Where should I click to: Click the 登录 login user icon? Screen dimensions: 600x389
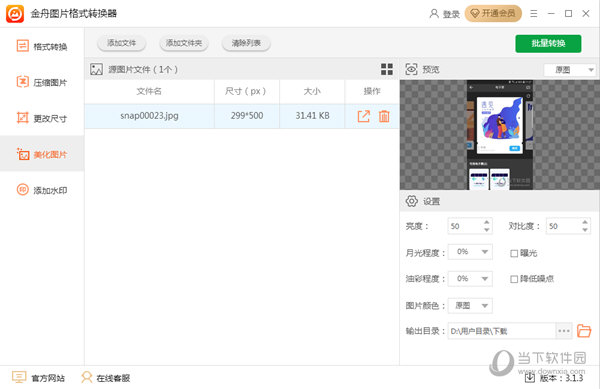(x=434, y=14)
